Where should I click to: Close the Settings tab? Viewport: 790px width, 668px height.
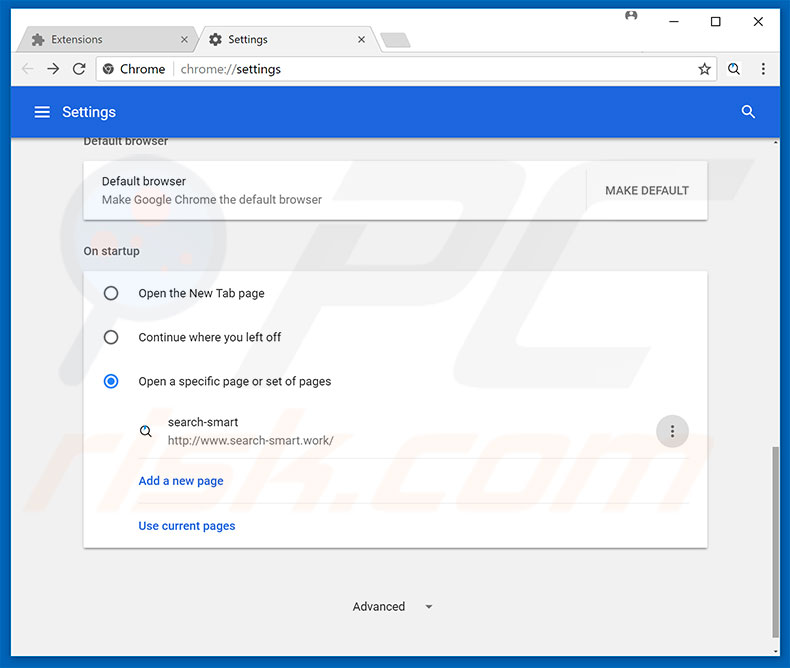click(362, 40)
